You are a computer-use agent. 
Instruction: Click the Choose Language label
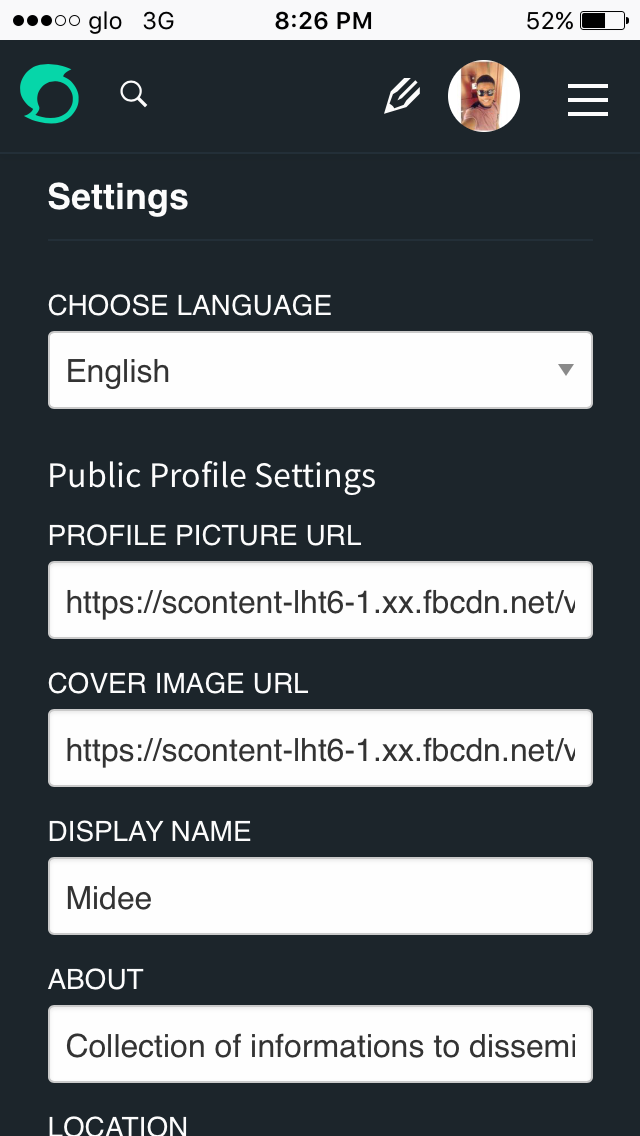pos(190,305)
